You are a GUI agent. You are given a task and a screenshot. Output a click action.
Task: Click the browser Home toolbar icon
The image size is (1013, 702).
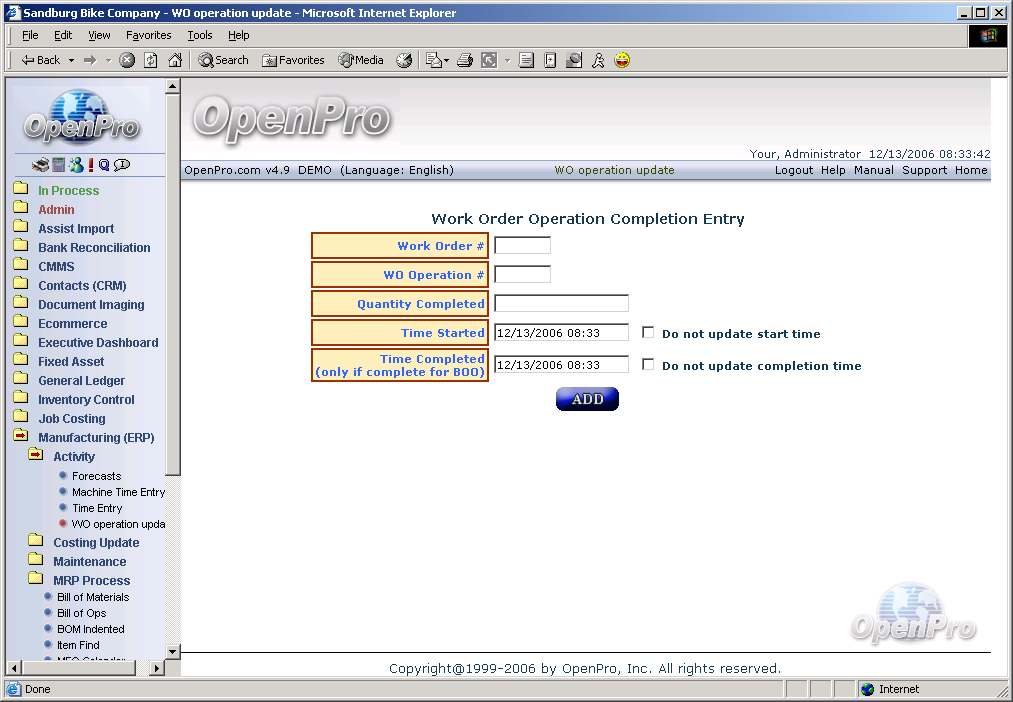pos(175,60)
